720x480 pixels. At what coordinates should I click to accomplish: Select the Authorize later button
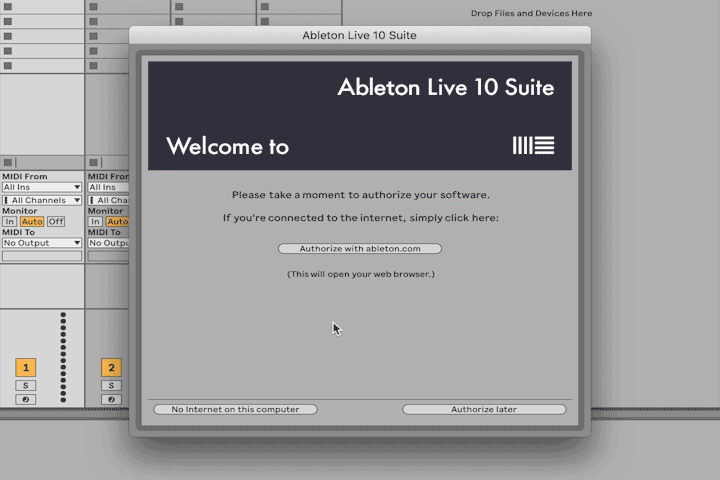[x=484, y=409]
